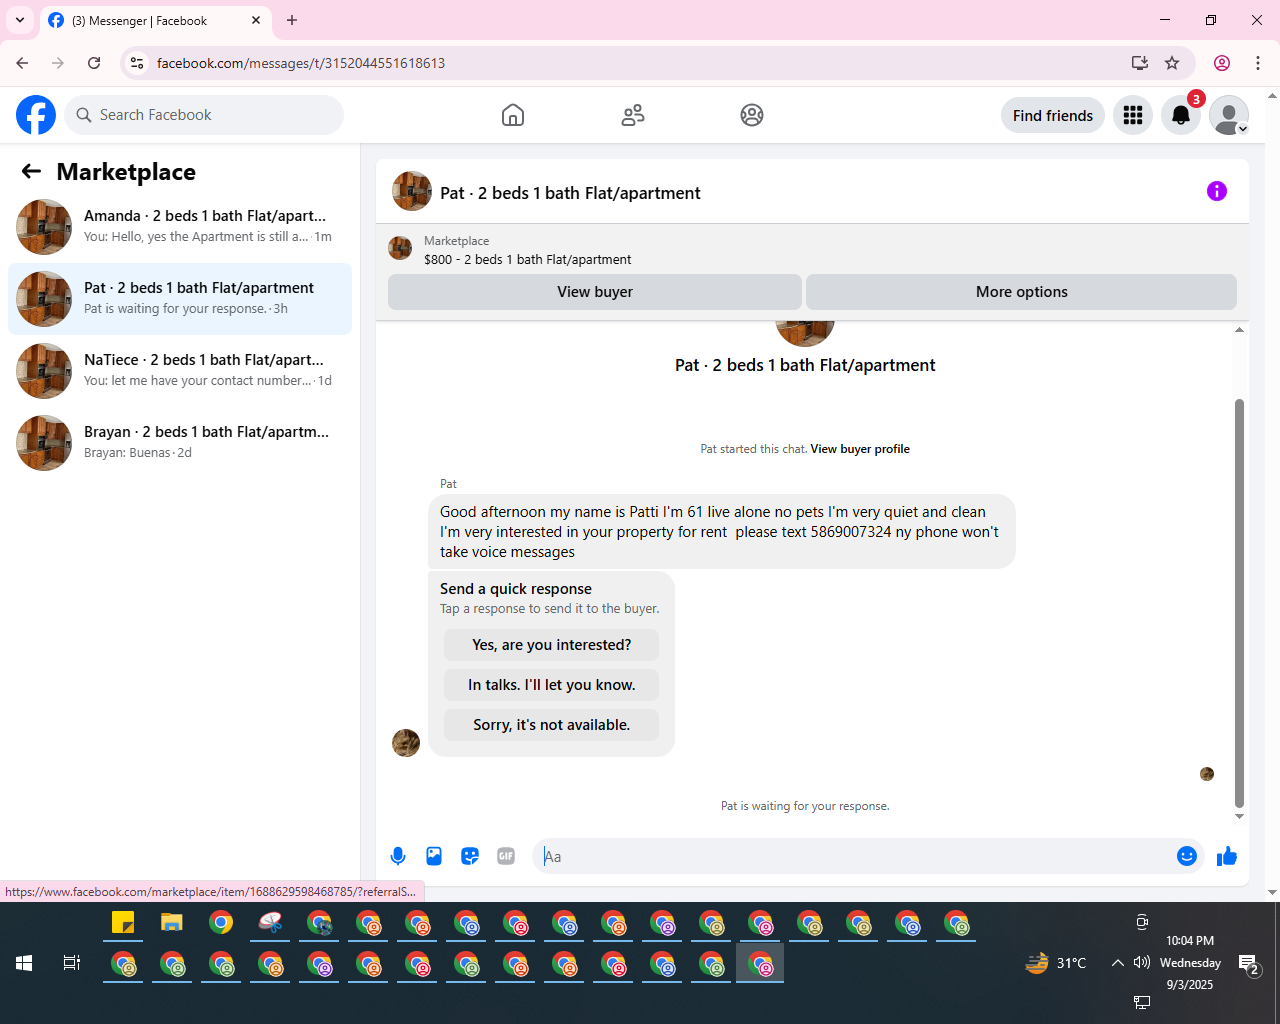Screen dimensions: 1280x1024
Task: Focus the Search Facebook field
Action: point(204,115)
